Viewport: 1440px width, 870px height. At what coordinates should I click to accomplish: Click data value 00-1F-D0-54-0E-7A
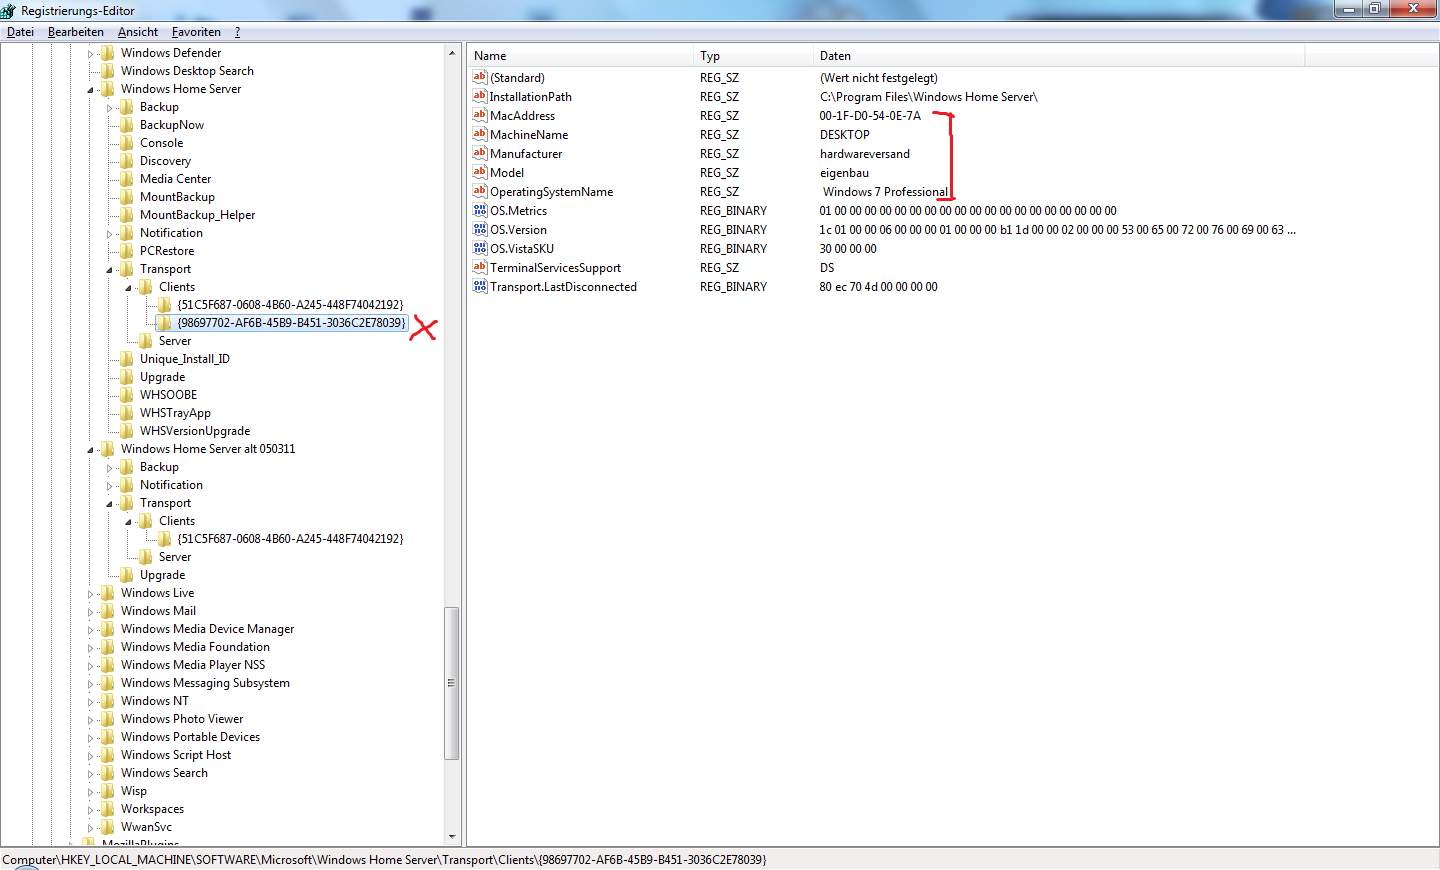tap(870, 115)
